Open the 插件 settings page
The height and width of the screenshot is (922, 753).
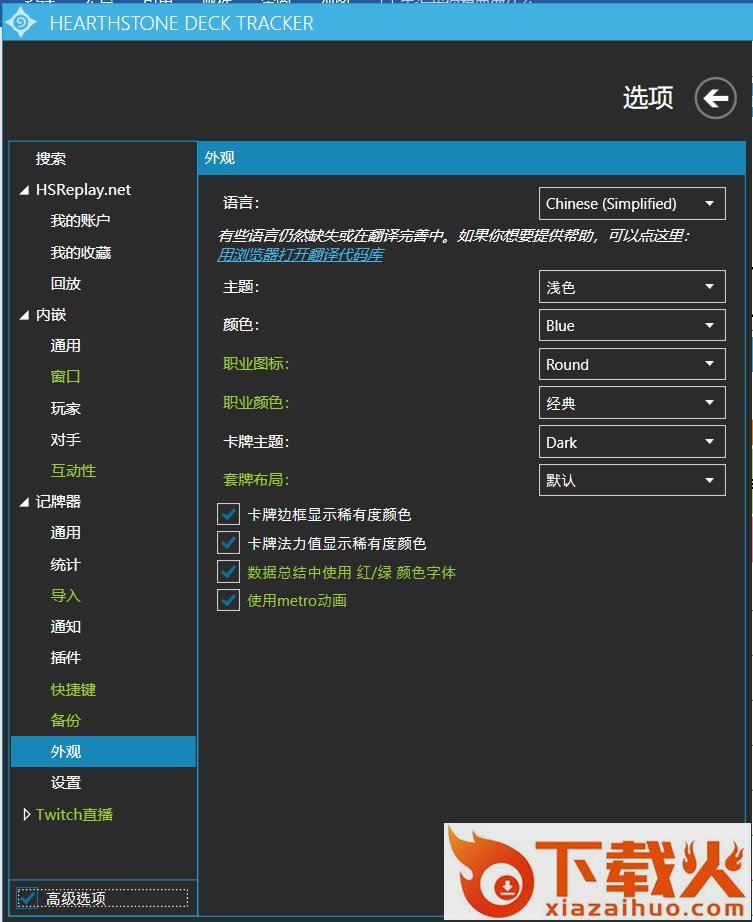tap(65, 657)
